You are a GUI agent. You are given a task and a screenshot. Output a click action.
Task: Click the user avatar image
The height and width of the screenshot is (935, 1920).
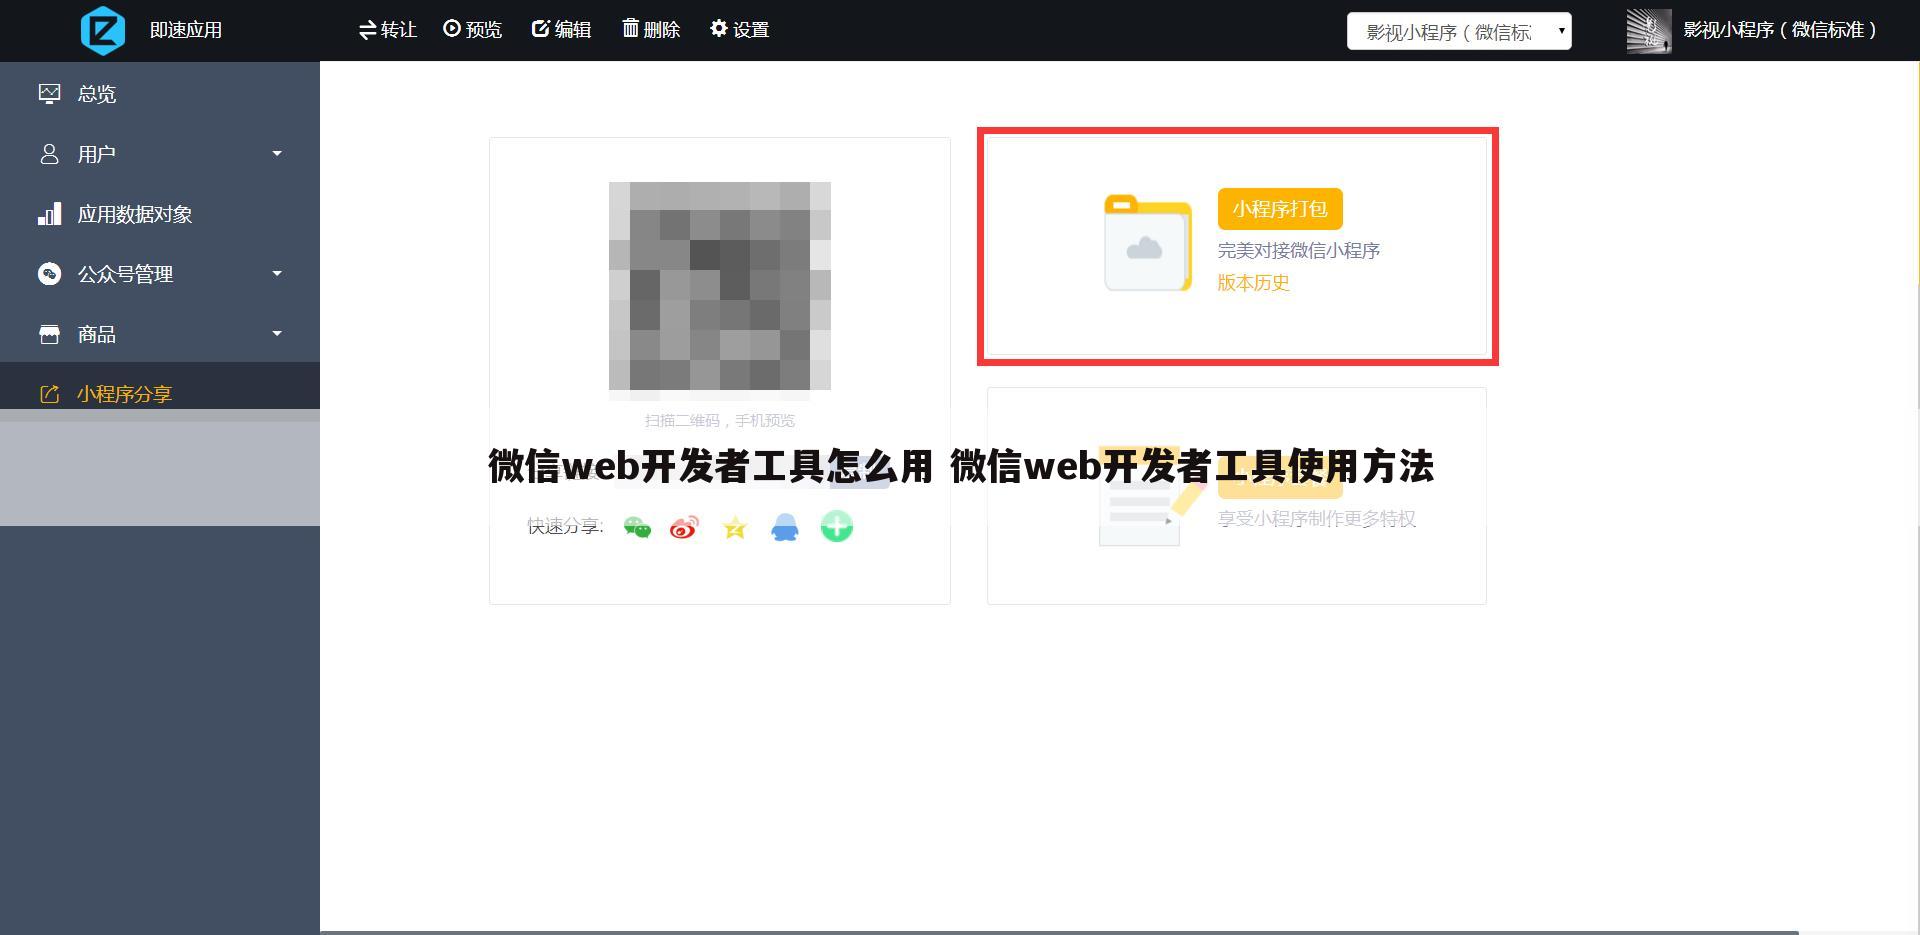tap(1649, 31)
